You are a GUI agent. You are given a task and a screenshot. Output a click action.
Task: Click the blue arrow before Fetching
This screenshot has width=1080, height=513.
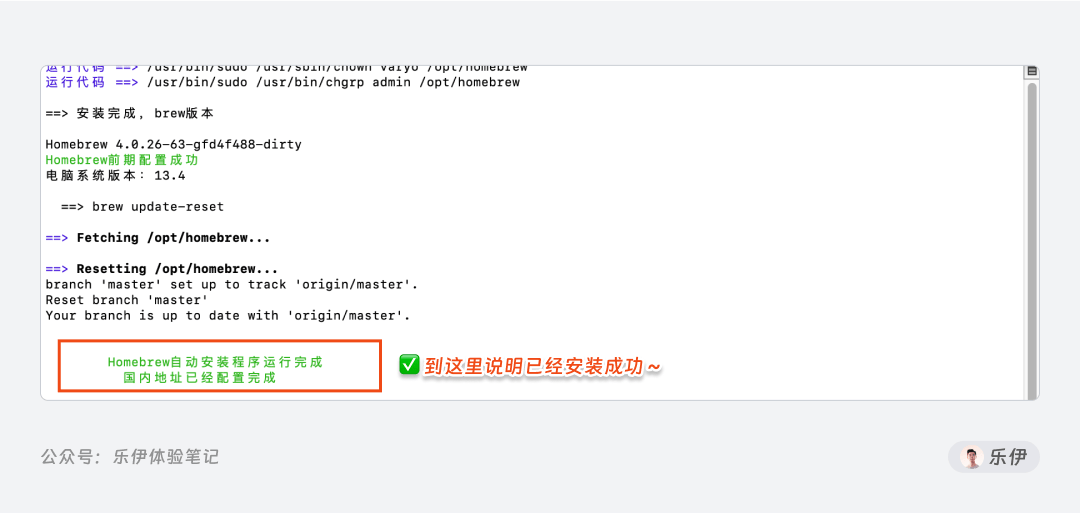(x=56, y=238)
